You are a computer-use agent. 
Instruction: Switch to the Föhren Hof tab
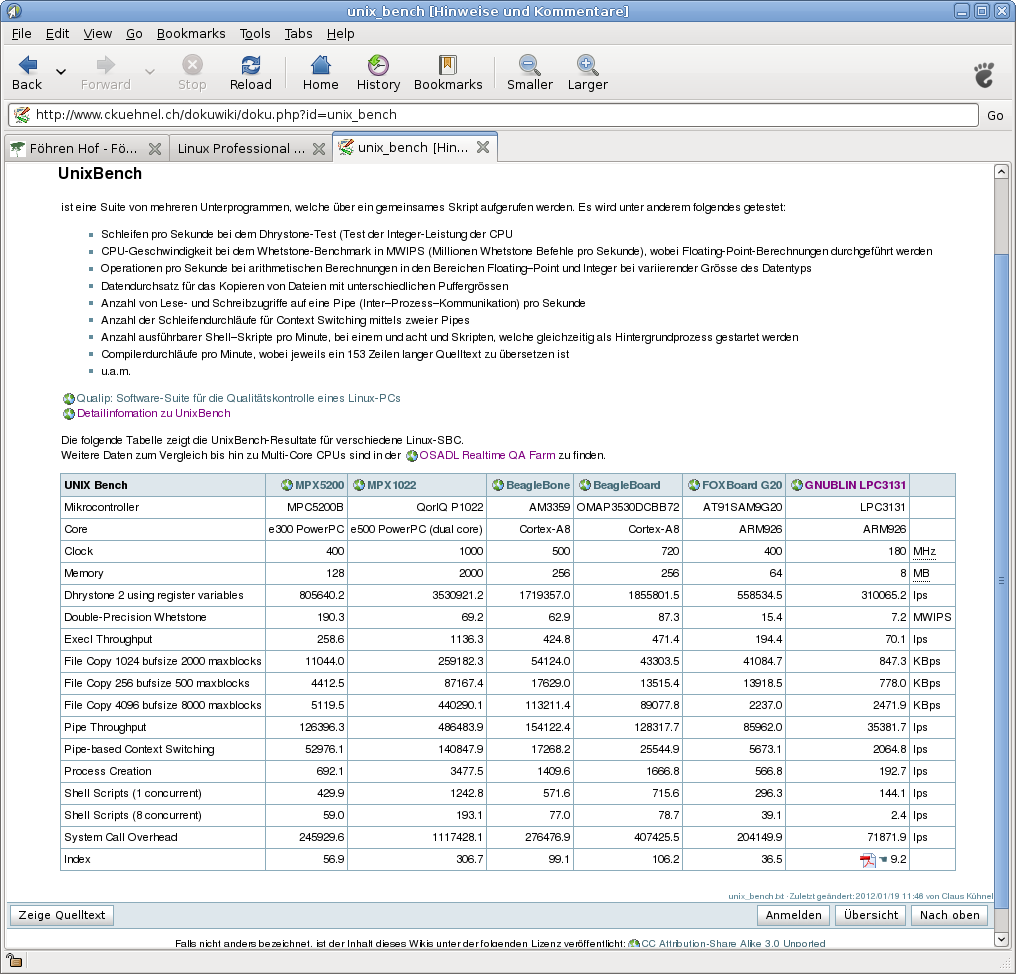[86, 148]
